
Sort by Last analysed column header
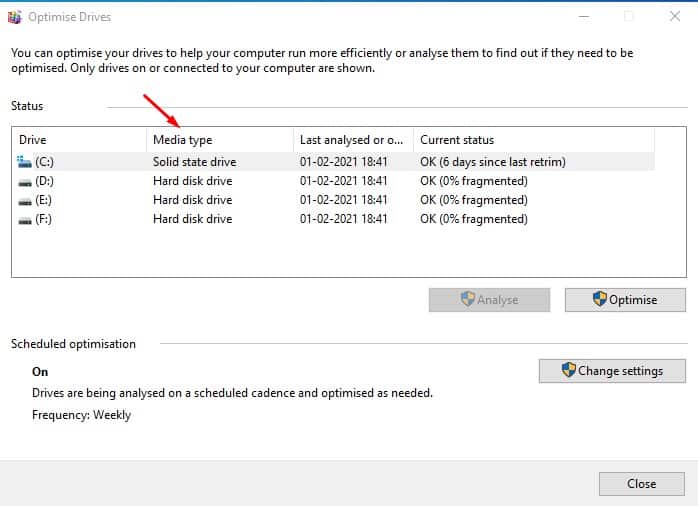pyautogui.click(x=353, y=140)
